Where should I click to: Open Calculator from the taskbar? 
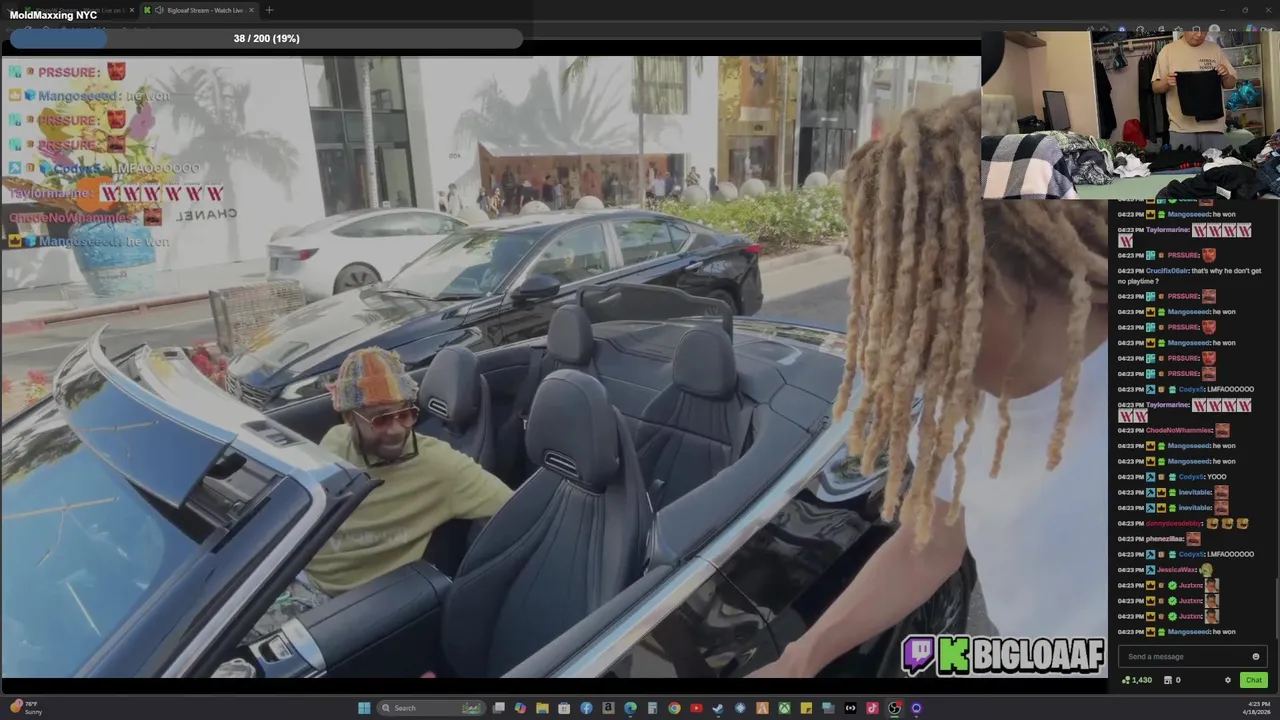pos(652,708)
